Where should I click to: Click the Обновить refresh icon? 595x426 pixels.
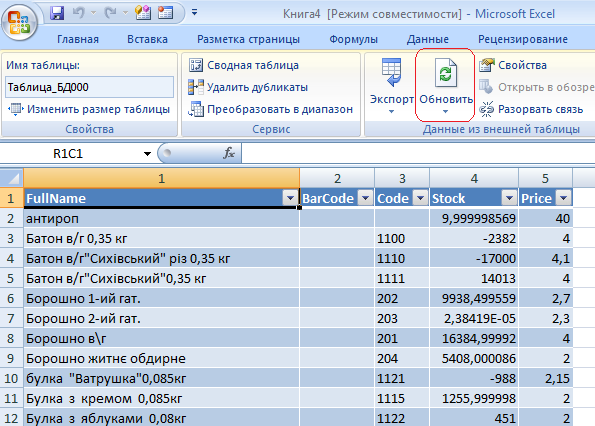tap(445, 72)
